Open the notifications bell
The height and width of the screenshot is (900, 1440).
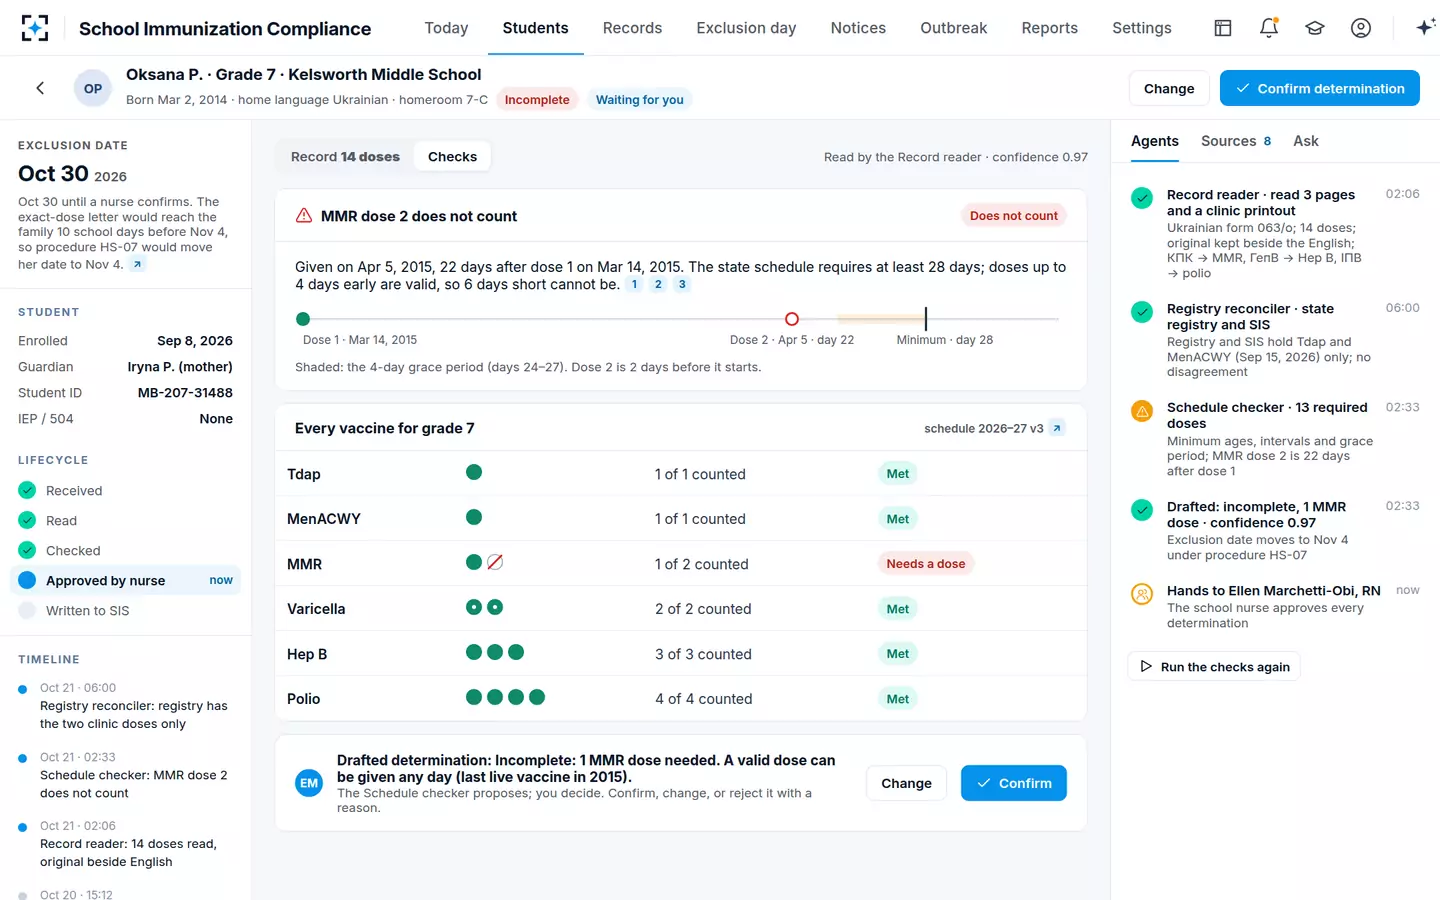[1269, 28]
